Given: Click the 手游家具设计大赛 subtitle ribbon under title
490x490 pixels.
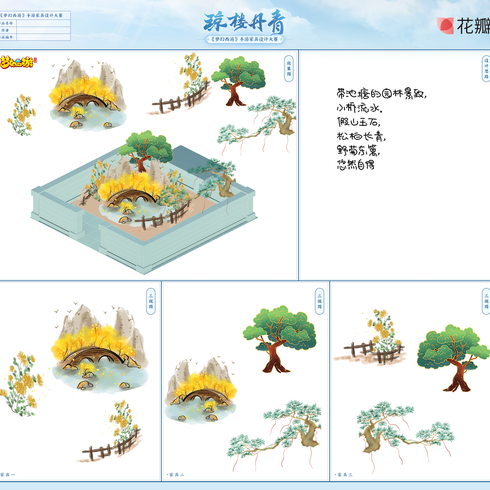Looking at the screenshot, I should point(245,39).
